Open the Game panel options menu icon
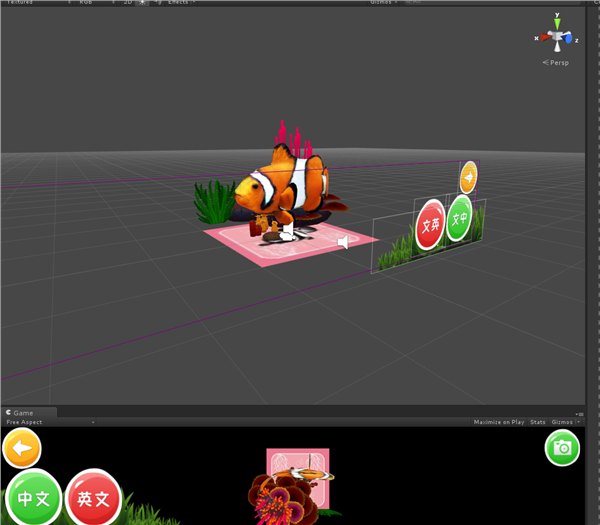600x525 pixels. [579, 414]
